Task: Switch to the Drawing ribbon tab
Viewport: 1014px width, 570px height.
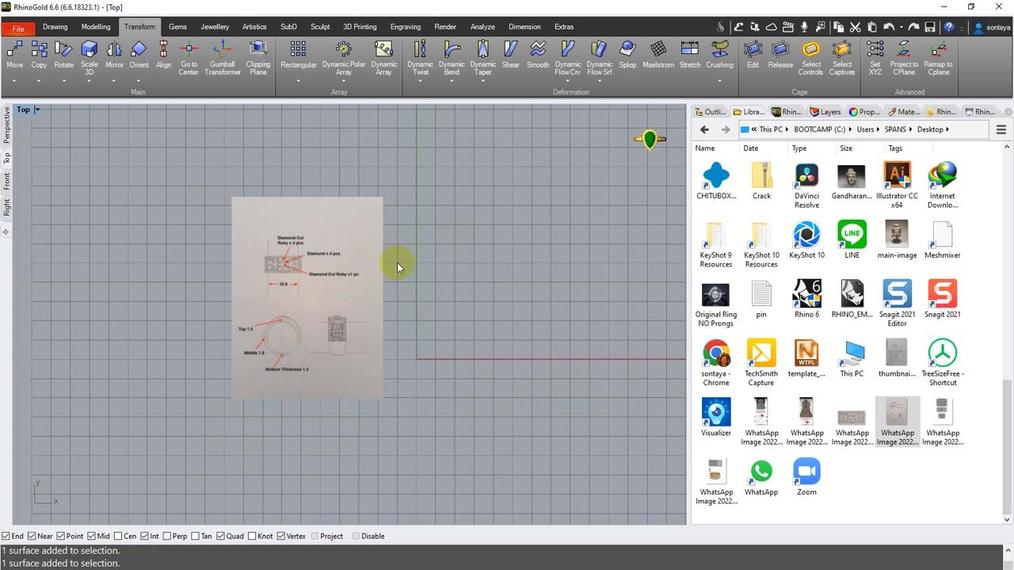Action: coord(55,27)
